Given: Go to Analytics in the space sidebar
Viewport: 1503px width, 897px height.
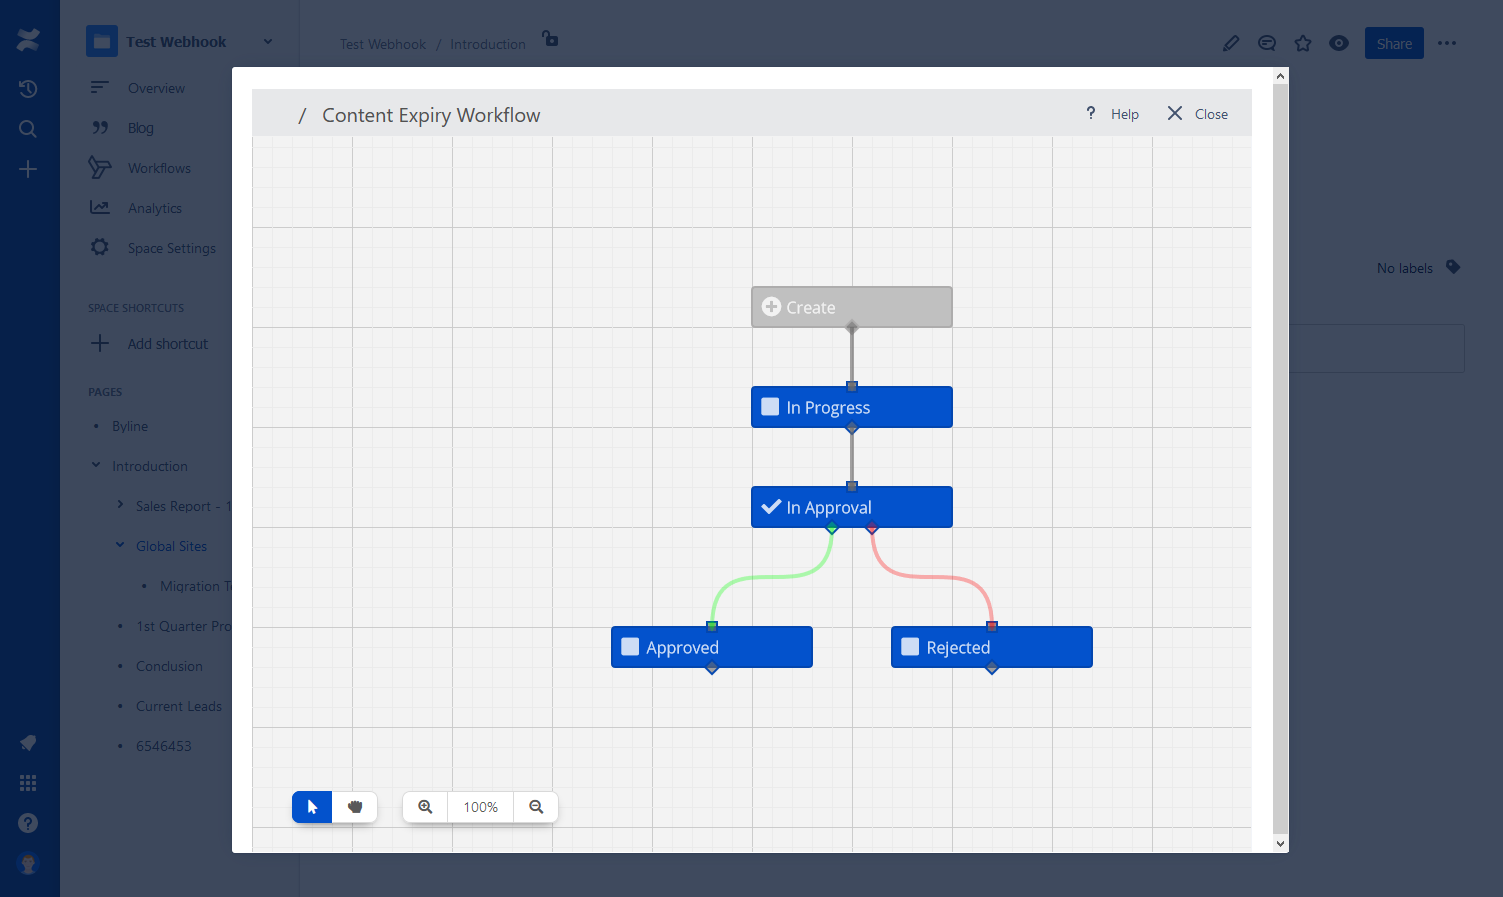Looking at the screenshot, I should pos(155,207).
